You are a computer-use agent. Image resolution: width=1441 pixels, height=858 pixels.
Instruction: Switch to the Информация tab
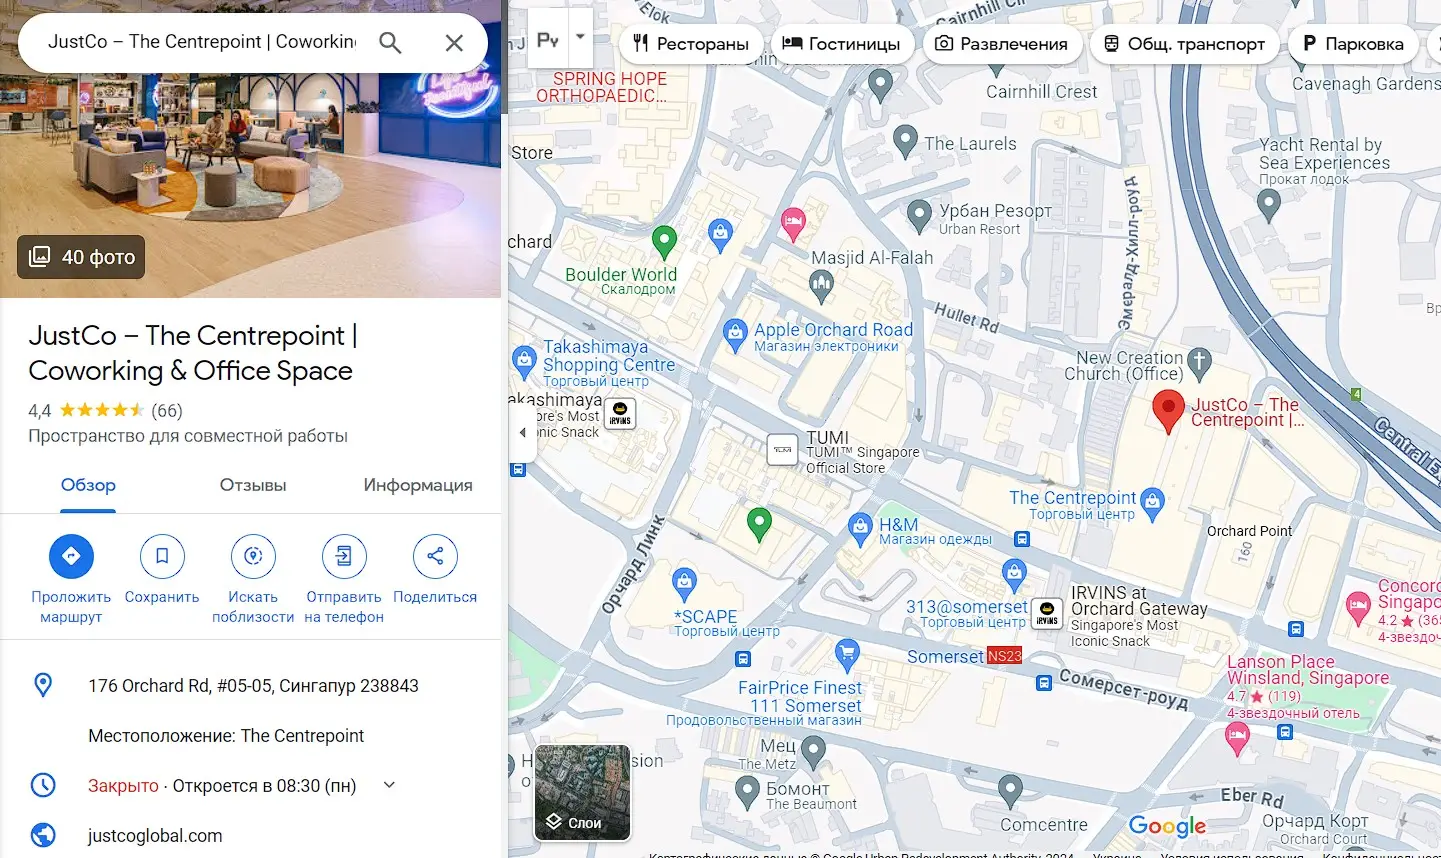[418, 485]
